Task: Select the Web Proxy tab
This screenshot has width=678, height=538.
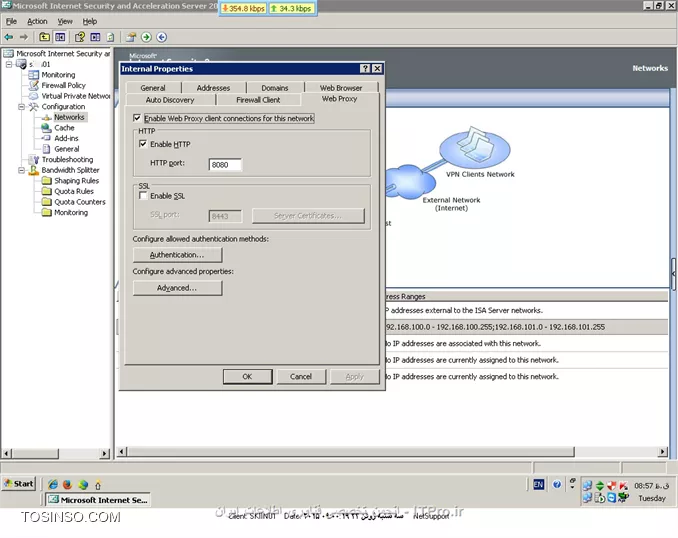Action: [339, 99]
